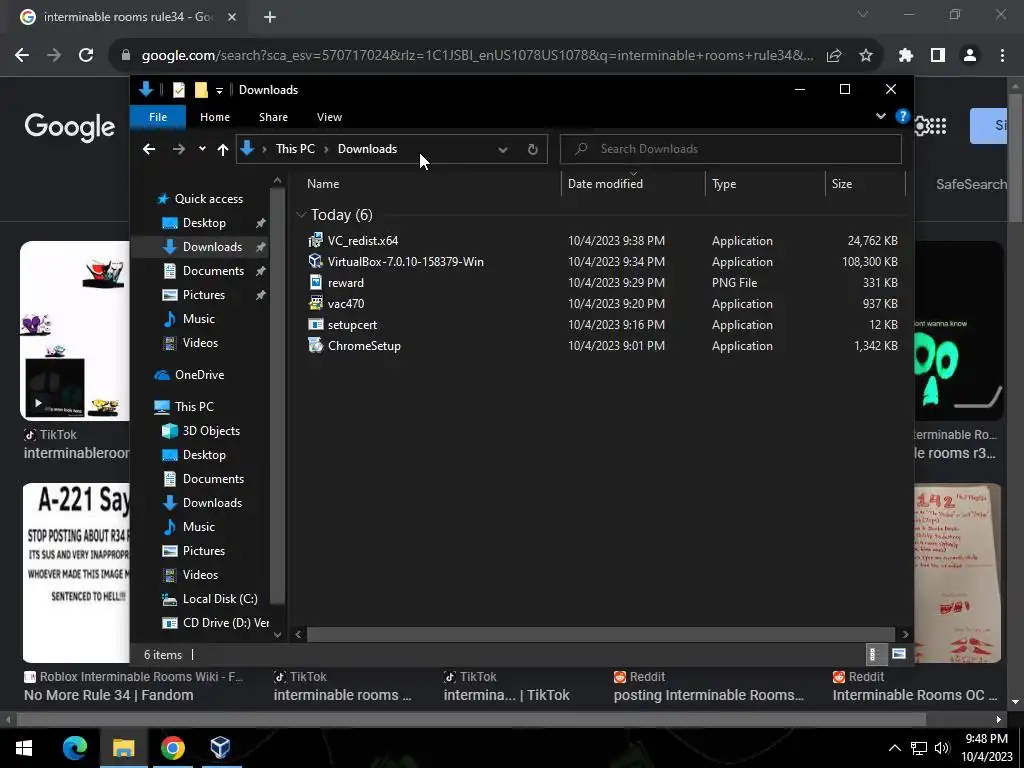Select the vac470 application icon
Viewport: 1024px width, 768px height.
pyautogui.click(x=315, y=303)
